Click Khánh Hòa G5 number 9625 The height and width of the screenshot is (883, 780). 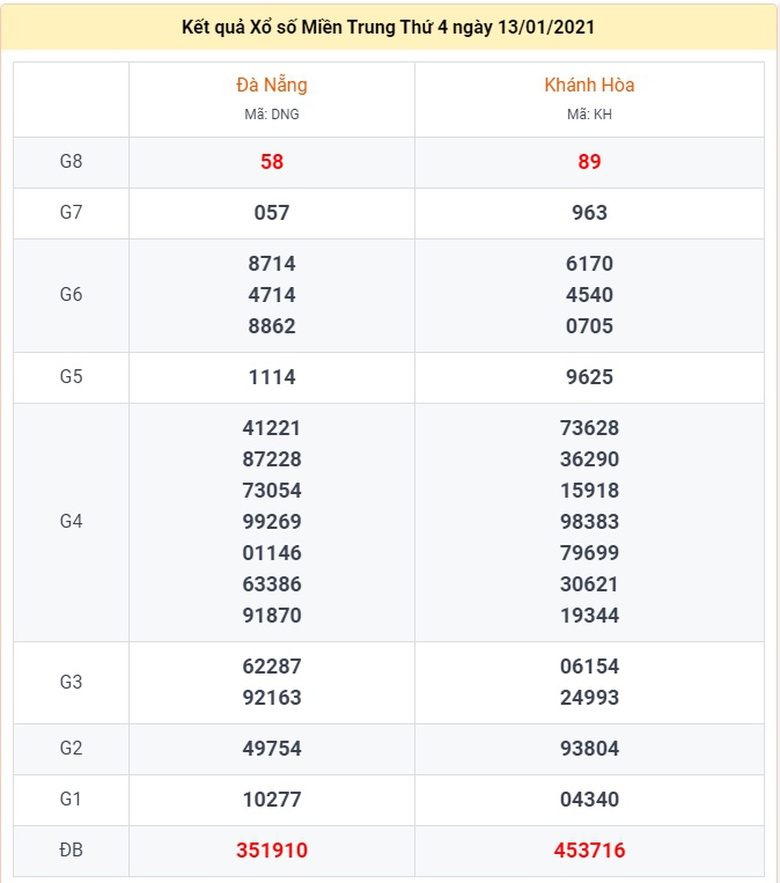pyautogui.click(x=589, y=377)
